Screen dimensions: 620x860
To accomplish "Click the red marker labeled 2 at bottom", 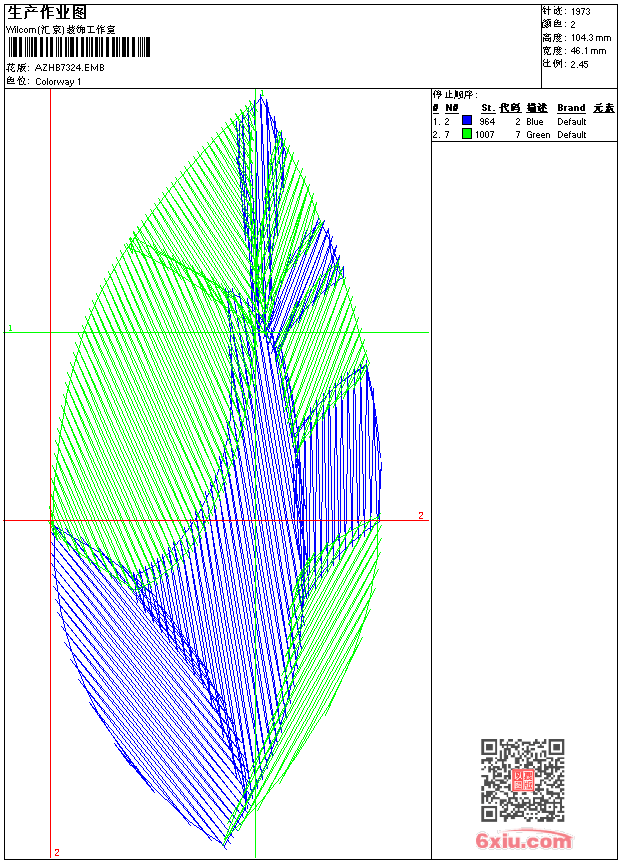I will tap(57, 852).
